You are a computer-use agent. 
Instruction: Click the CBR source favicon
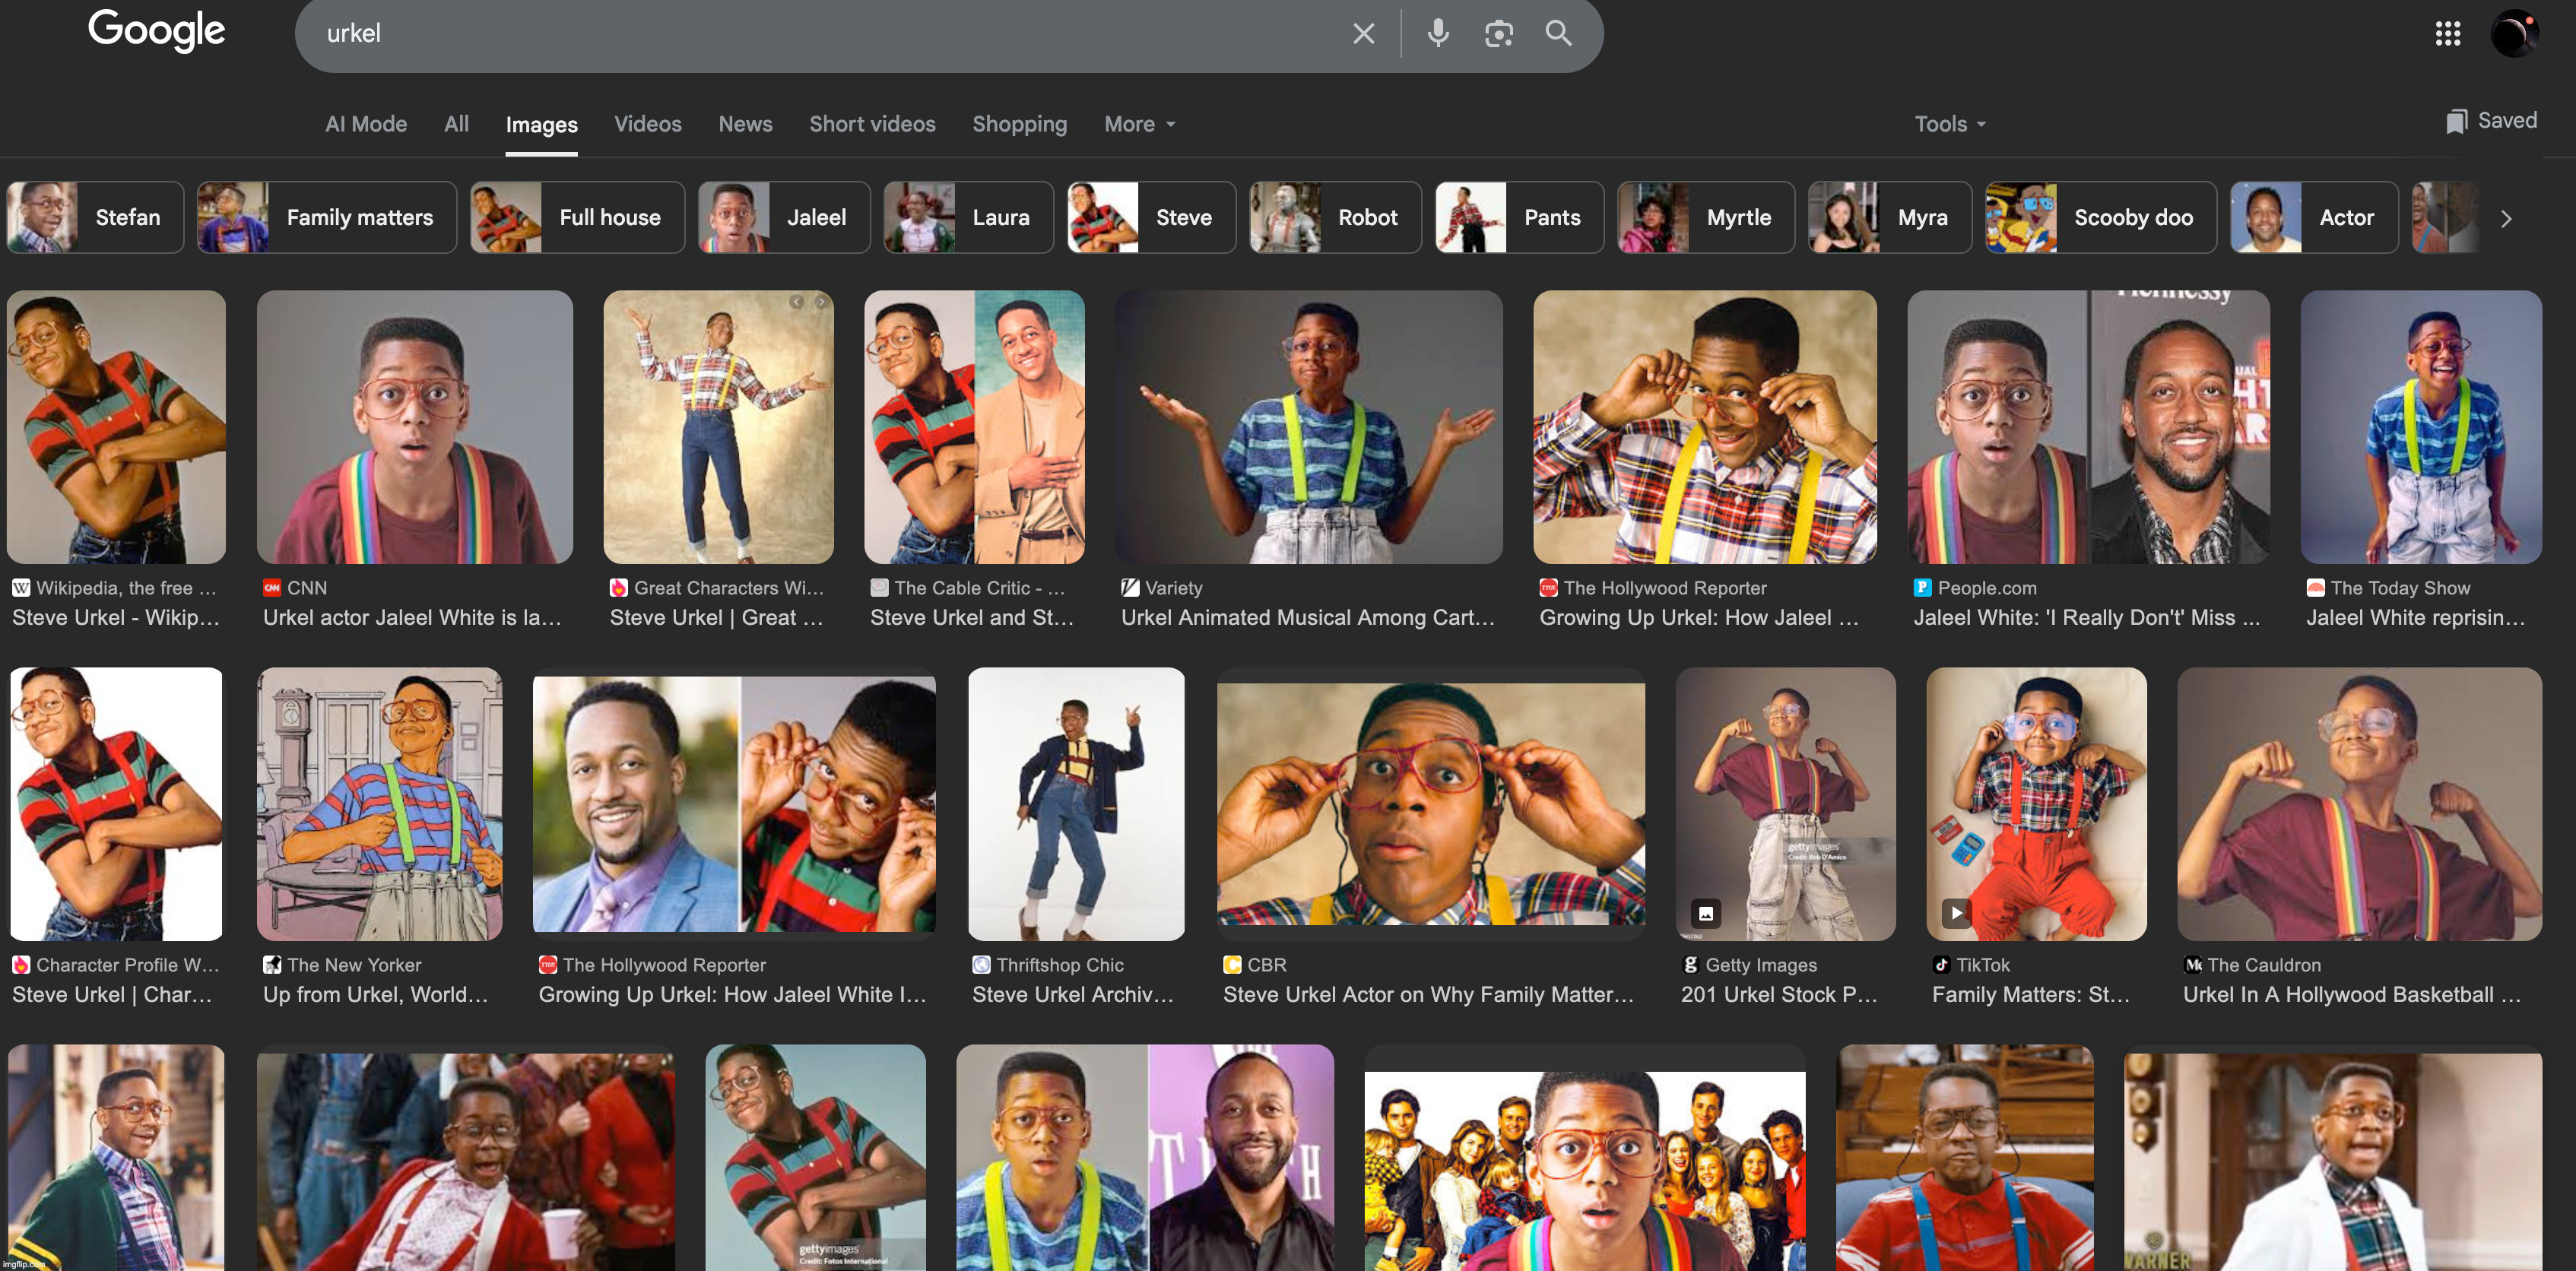[1232, 965]
